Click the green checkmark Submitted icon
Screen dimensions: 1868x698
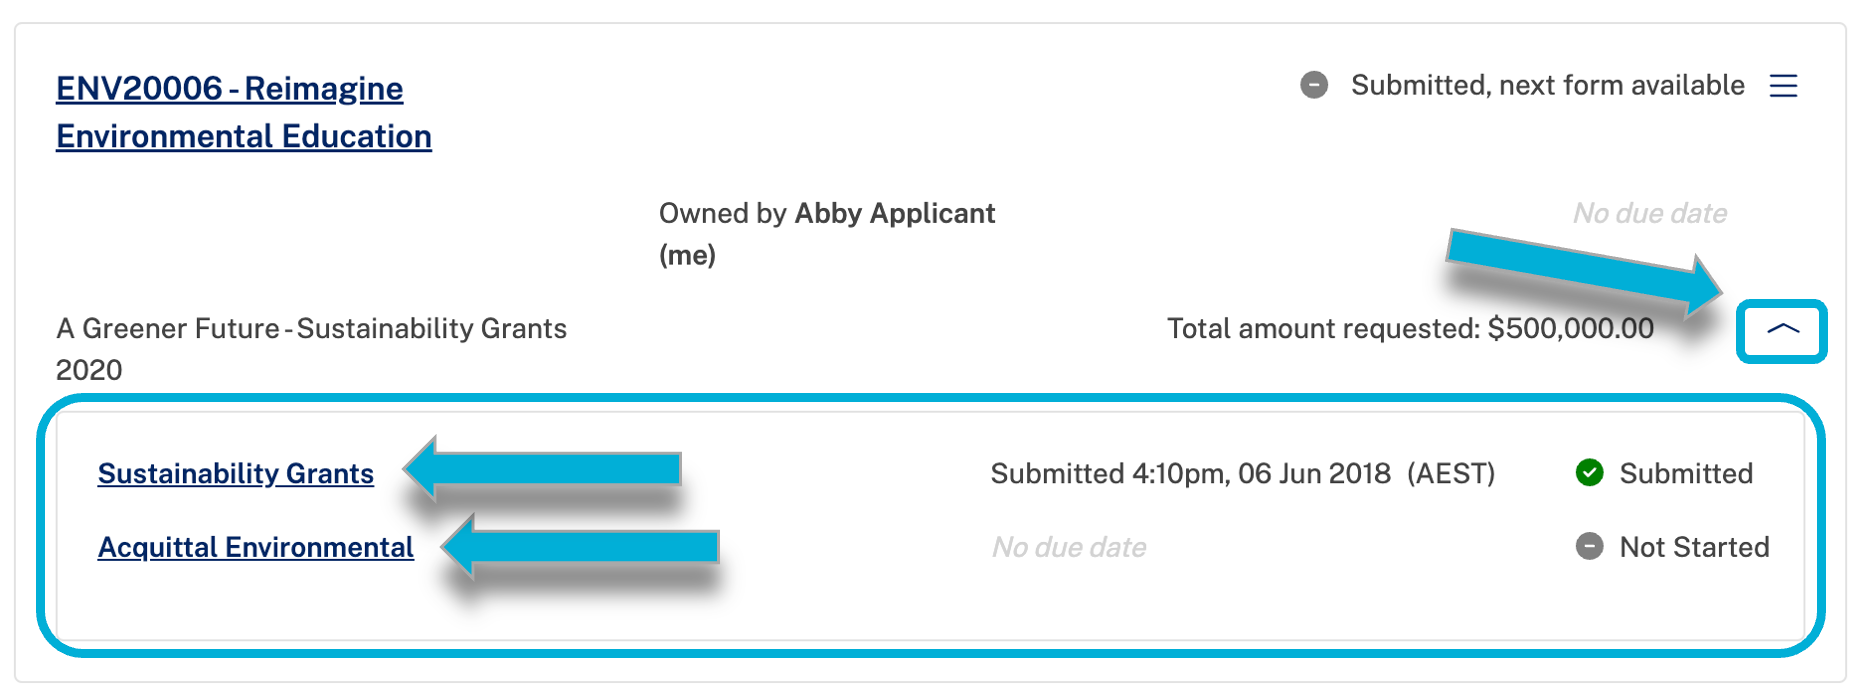pos(1589,472)
